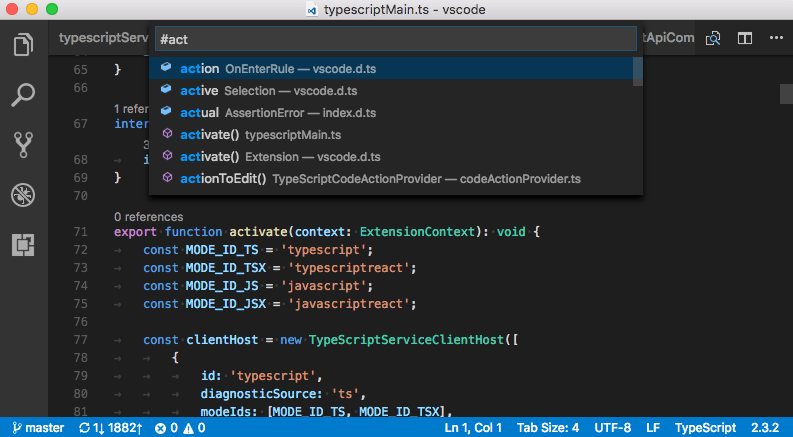Open the Source Control view
This screenshot has height=437, width=793.
(23, 145)
